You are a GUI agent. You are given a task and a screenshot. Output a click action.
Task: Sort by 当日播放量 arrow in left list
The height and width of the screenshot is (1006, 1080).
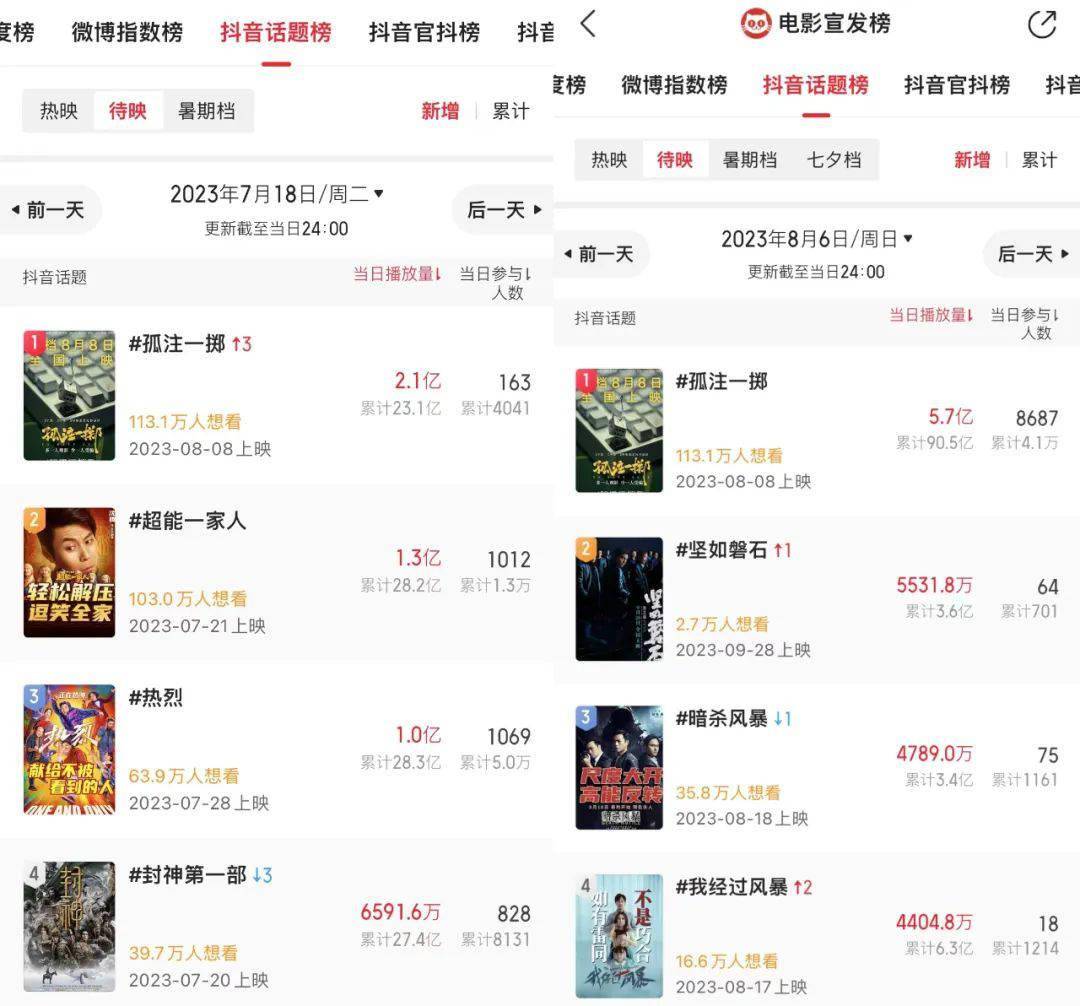[x=438, y=274]
